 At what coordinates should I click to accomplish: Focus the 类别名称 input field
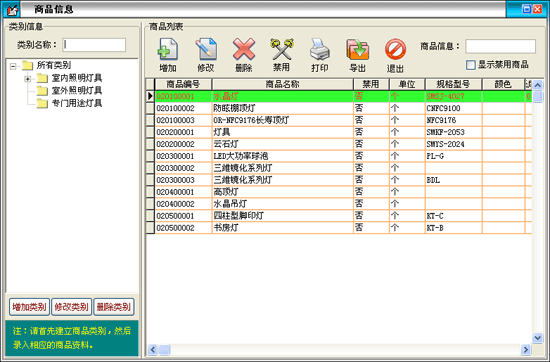(94, 45)
